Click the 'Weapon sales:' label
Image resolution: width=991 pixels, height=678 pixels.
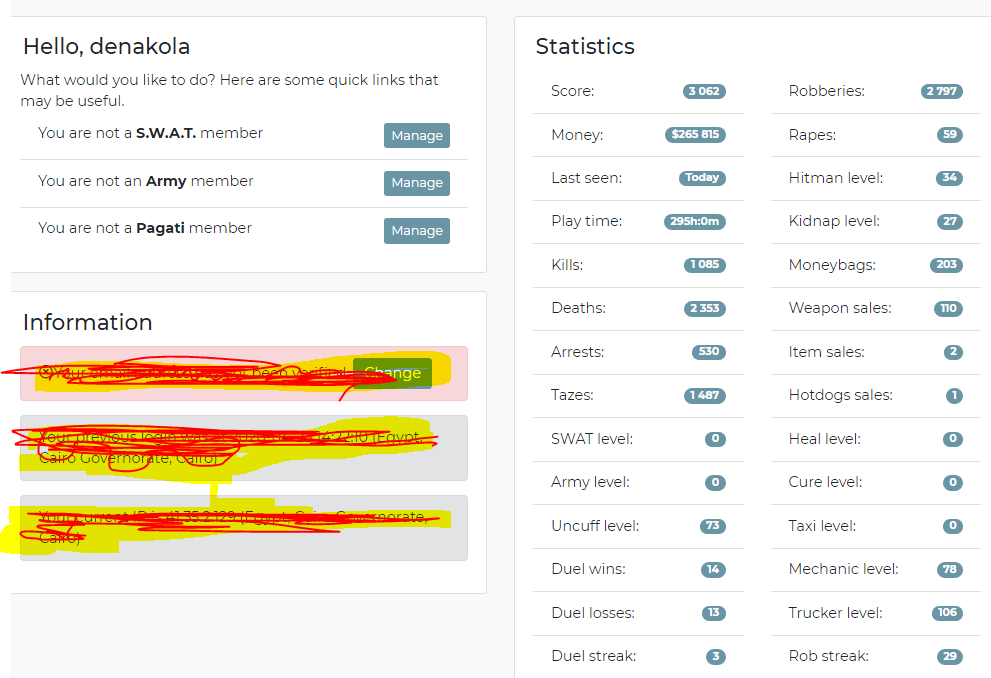[x=840, y=308]
